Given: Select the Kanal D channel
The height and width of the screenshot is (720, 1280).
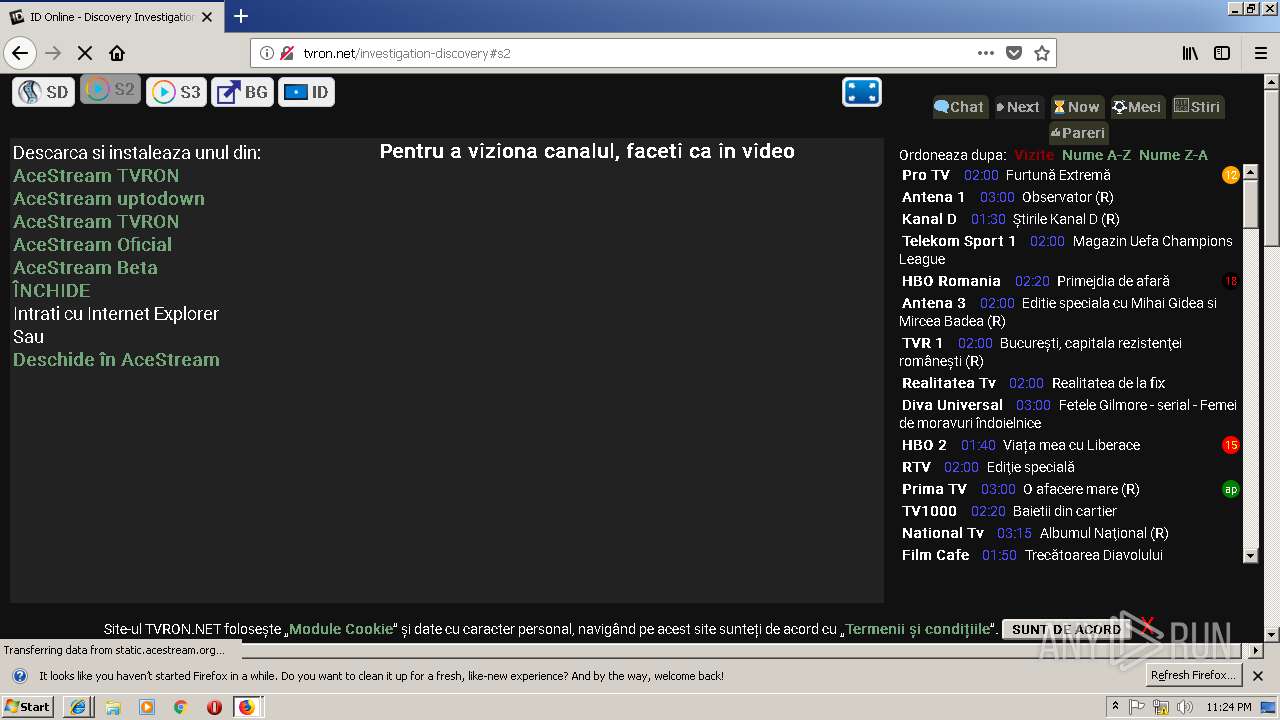Looking at the screenshot, I should click(929, 219).
